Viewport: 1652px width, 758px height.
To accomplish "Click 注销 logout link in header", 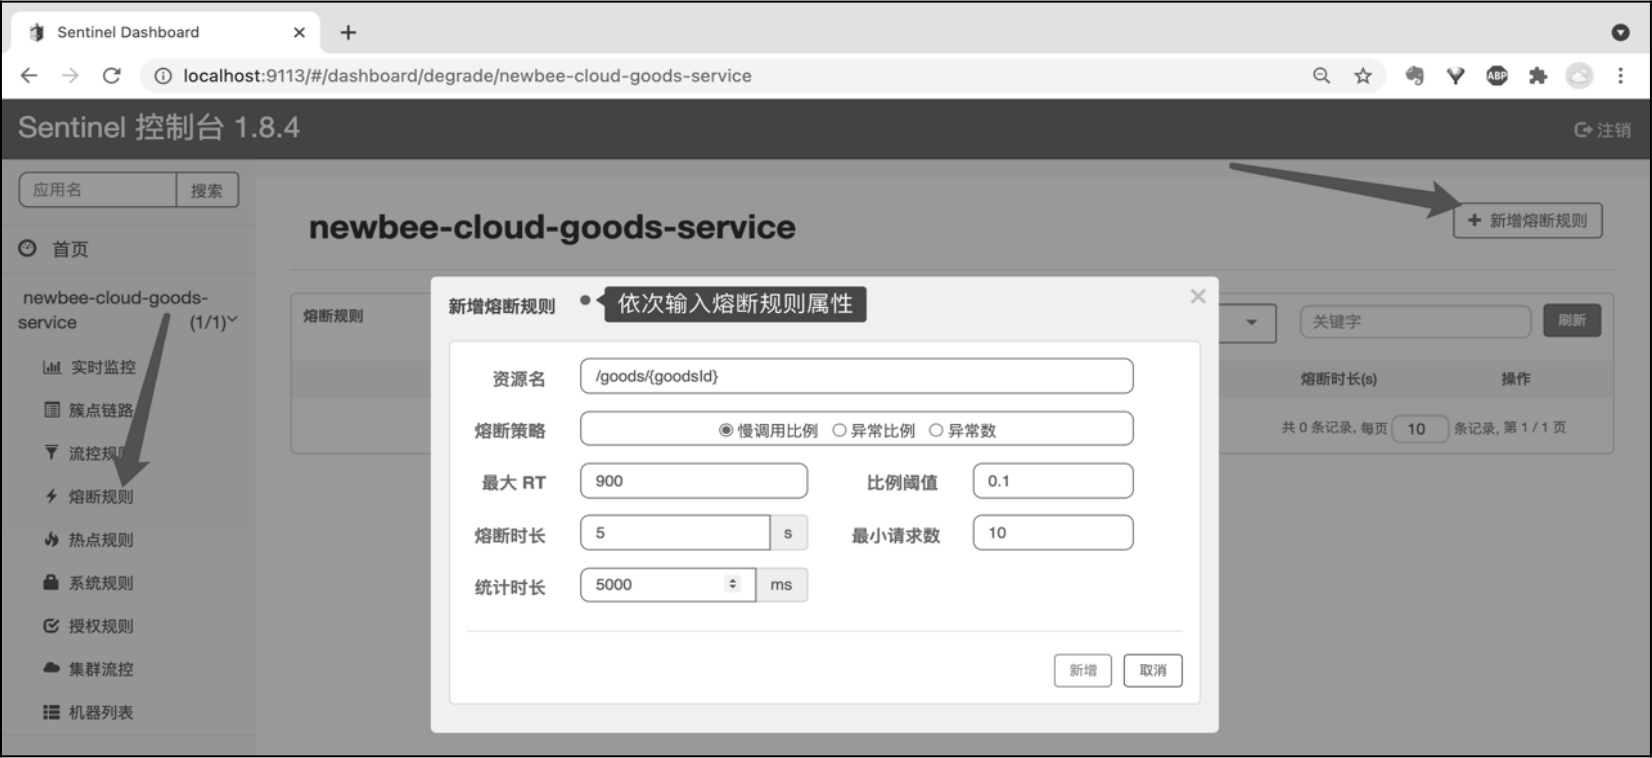I will tap(1602, 130).
